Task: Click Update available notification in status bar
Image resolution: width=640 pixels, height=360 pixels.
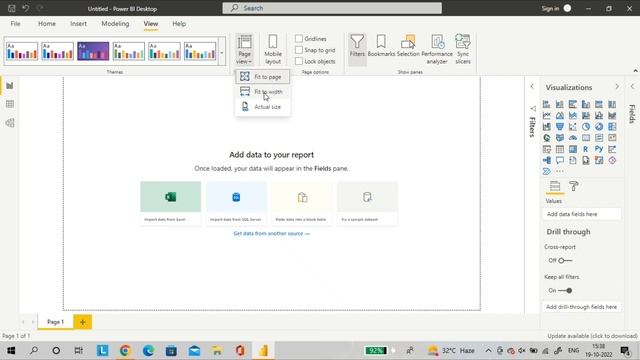Action: pos(592,336)
